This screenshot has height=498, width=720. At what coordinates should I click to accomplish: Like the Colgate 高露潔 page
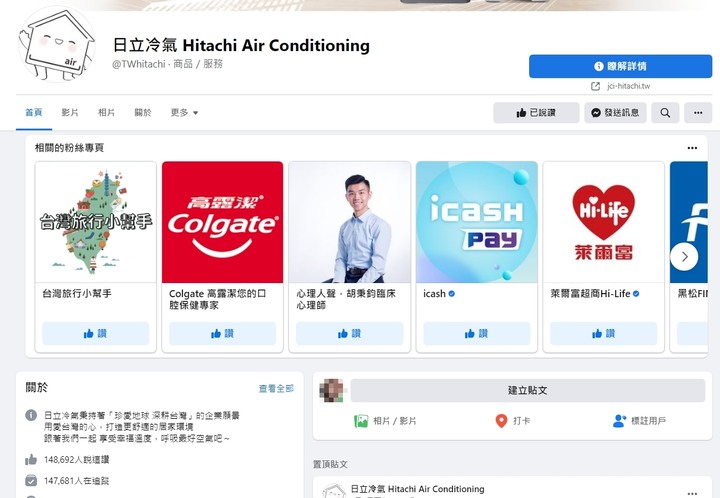pos(223,333)
